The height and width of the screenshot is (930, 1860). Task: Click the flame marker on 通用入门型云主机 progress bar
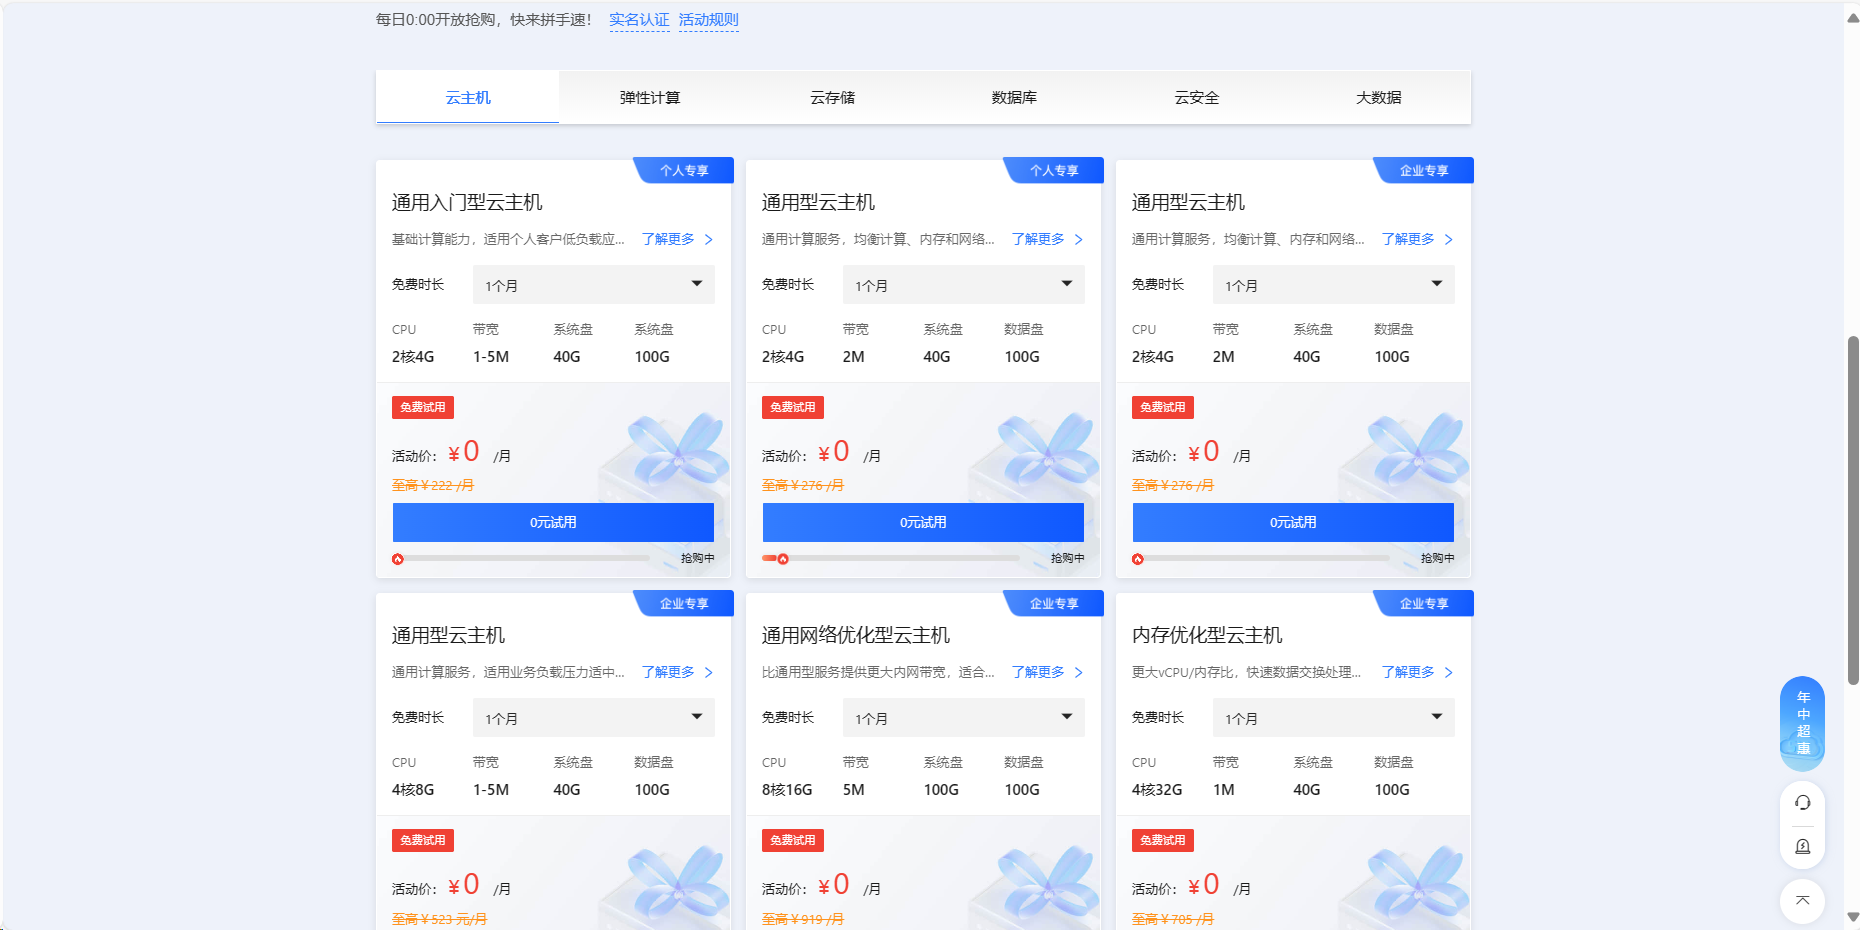click(x=398, y=559)
